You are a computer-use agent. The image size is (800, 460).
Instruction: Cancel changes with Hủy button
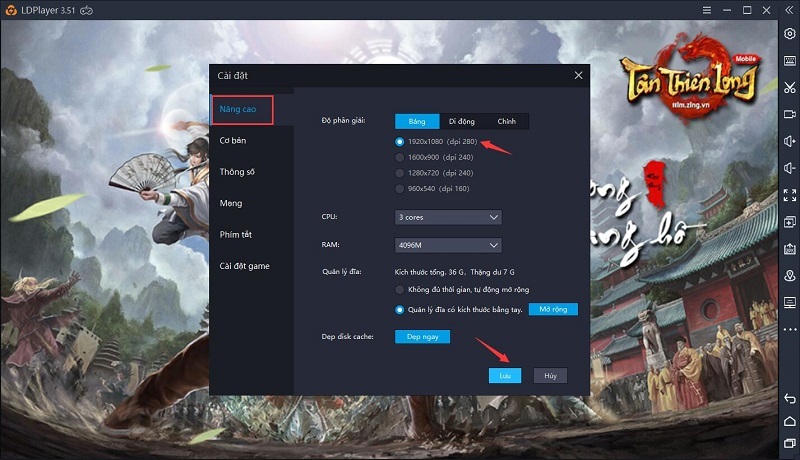coord(550,376)
